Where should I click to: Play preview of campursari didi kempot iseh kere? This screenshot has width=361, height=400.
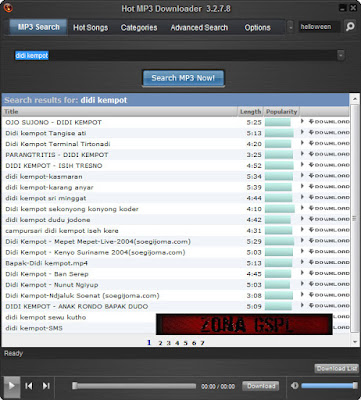[x=302, y=230]
